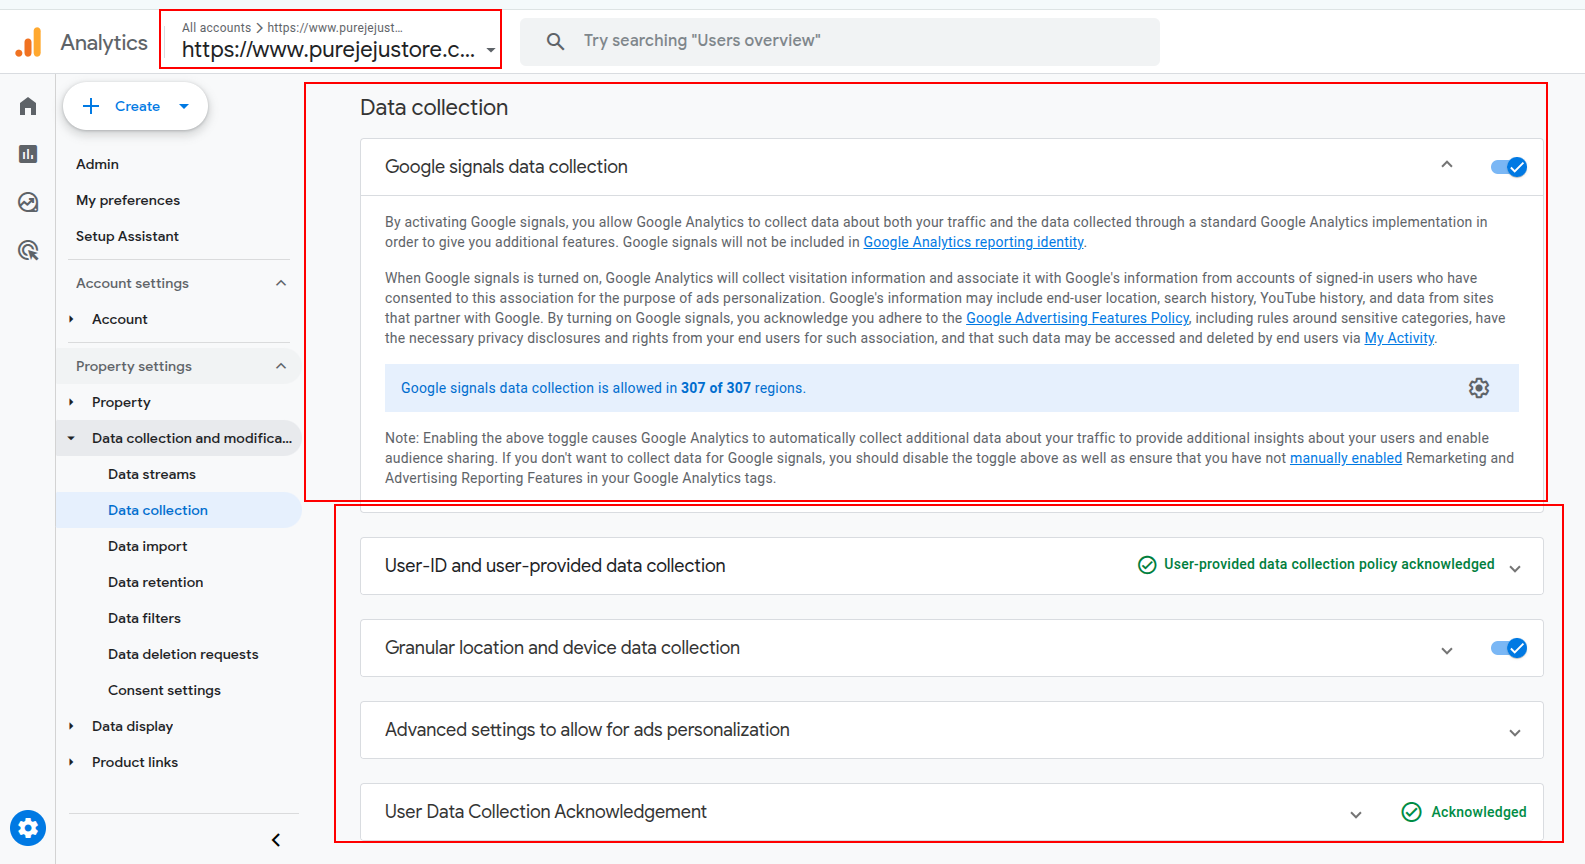The height and width of the screenshot is (864, 1585).
Task: Click the Create button
Action: [x=136, y=106]
